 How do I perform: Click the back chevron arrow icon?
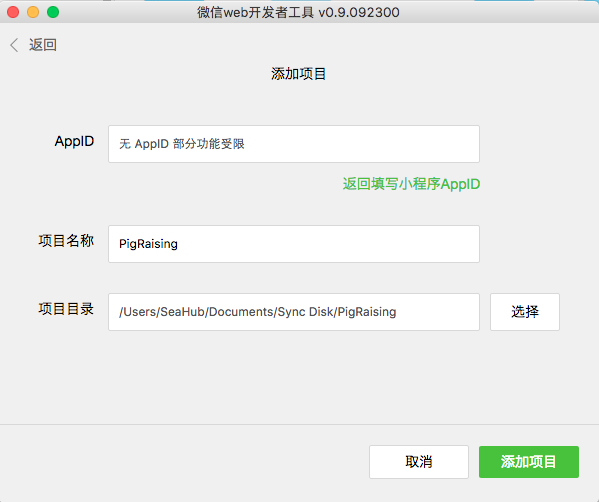coord(14,45)
